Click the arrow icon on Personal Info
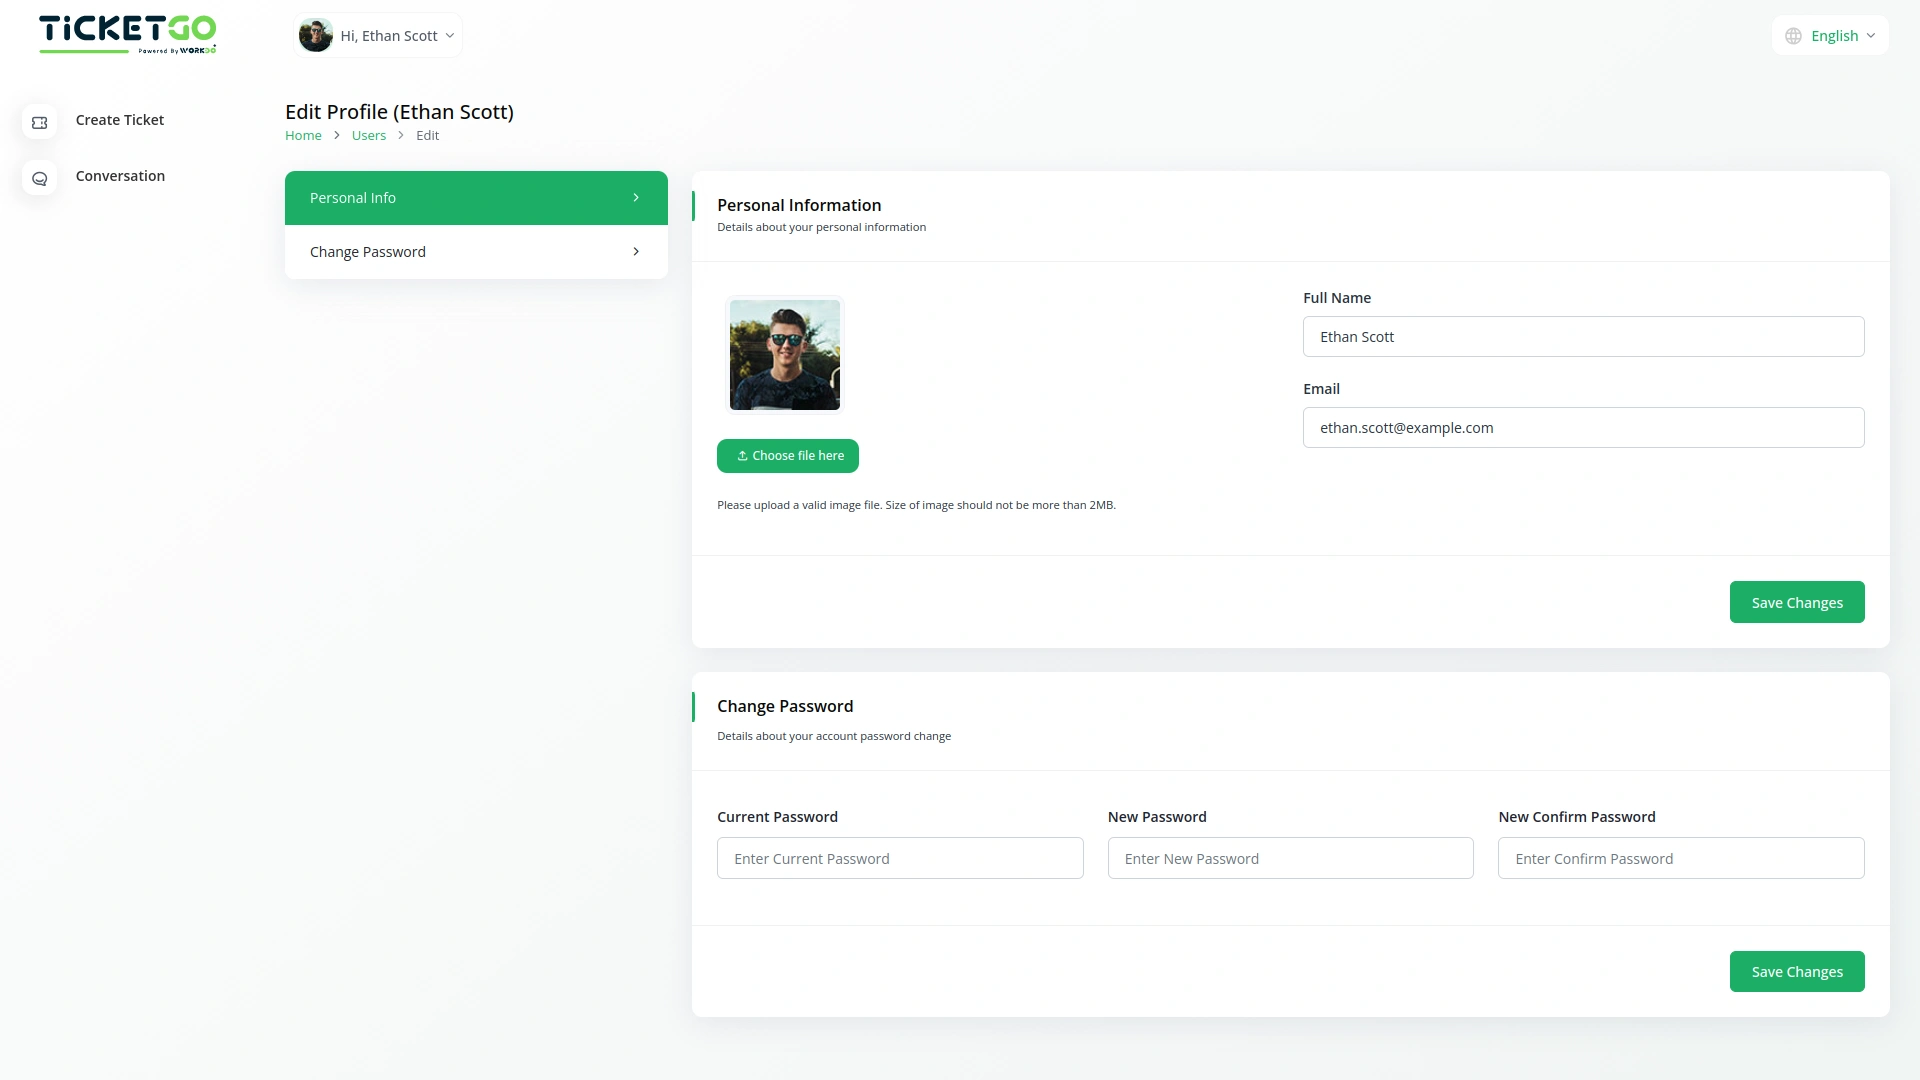The height and width of the screenshot is (1080, 1920). (x=636, y=198)
